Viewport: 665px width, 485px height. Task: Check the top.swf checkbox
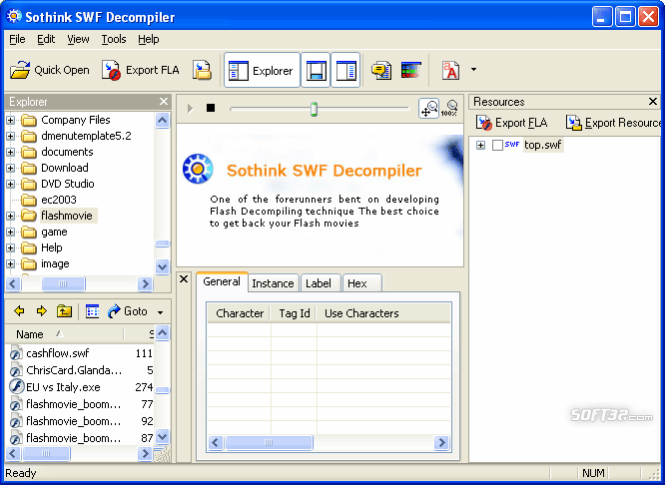497,145
